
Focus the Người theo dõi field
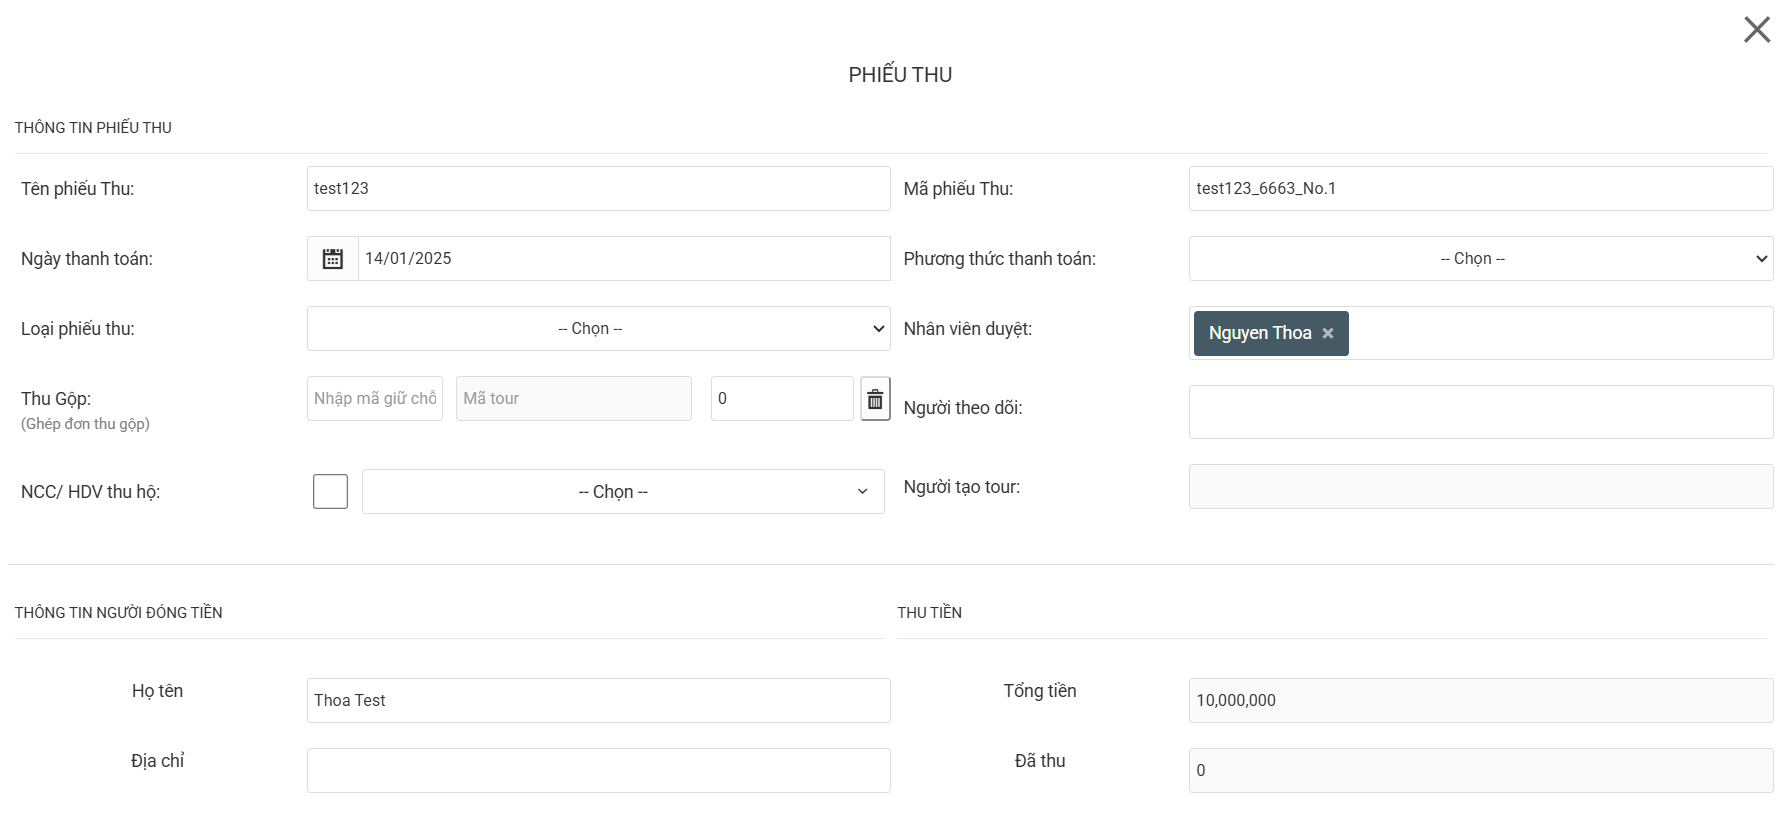(x=1480, y=412)
